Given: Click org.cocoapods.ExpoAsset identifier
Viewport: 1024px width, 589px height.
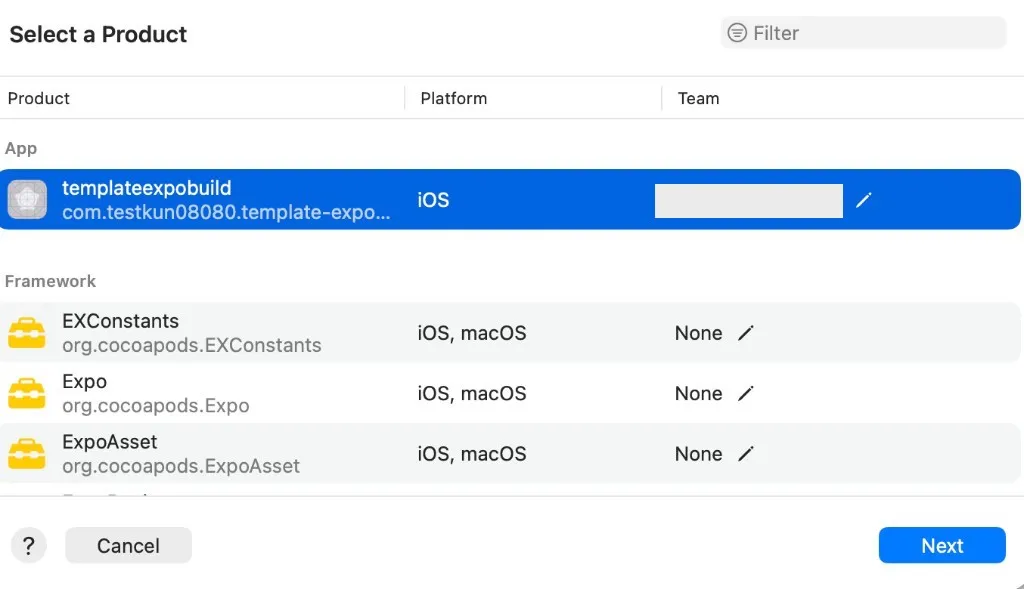Looking at the screenshot, I should 181,466.
